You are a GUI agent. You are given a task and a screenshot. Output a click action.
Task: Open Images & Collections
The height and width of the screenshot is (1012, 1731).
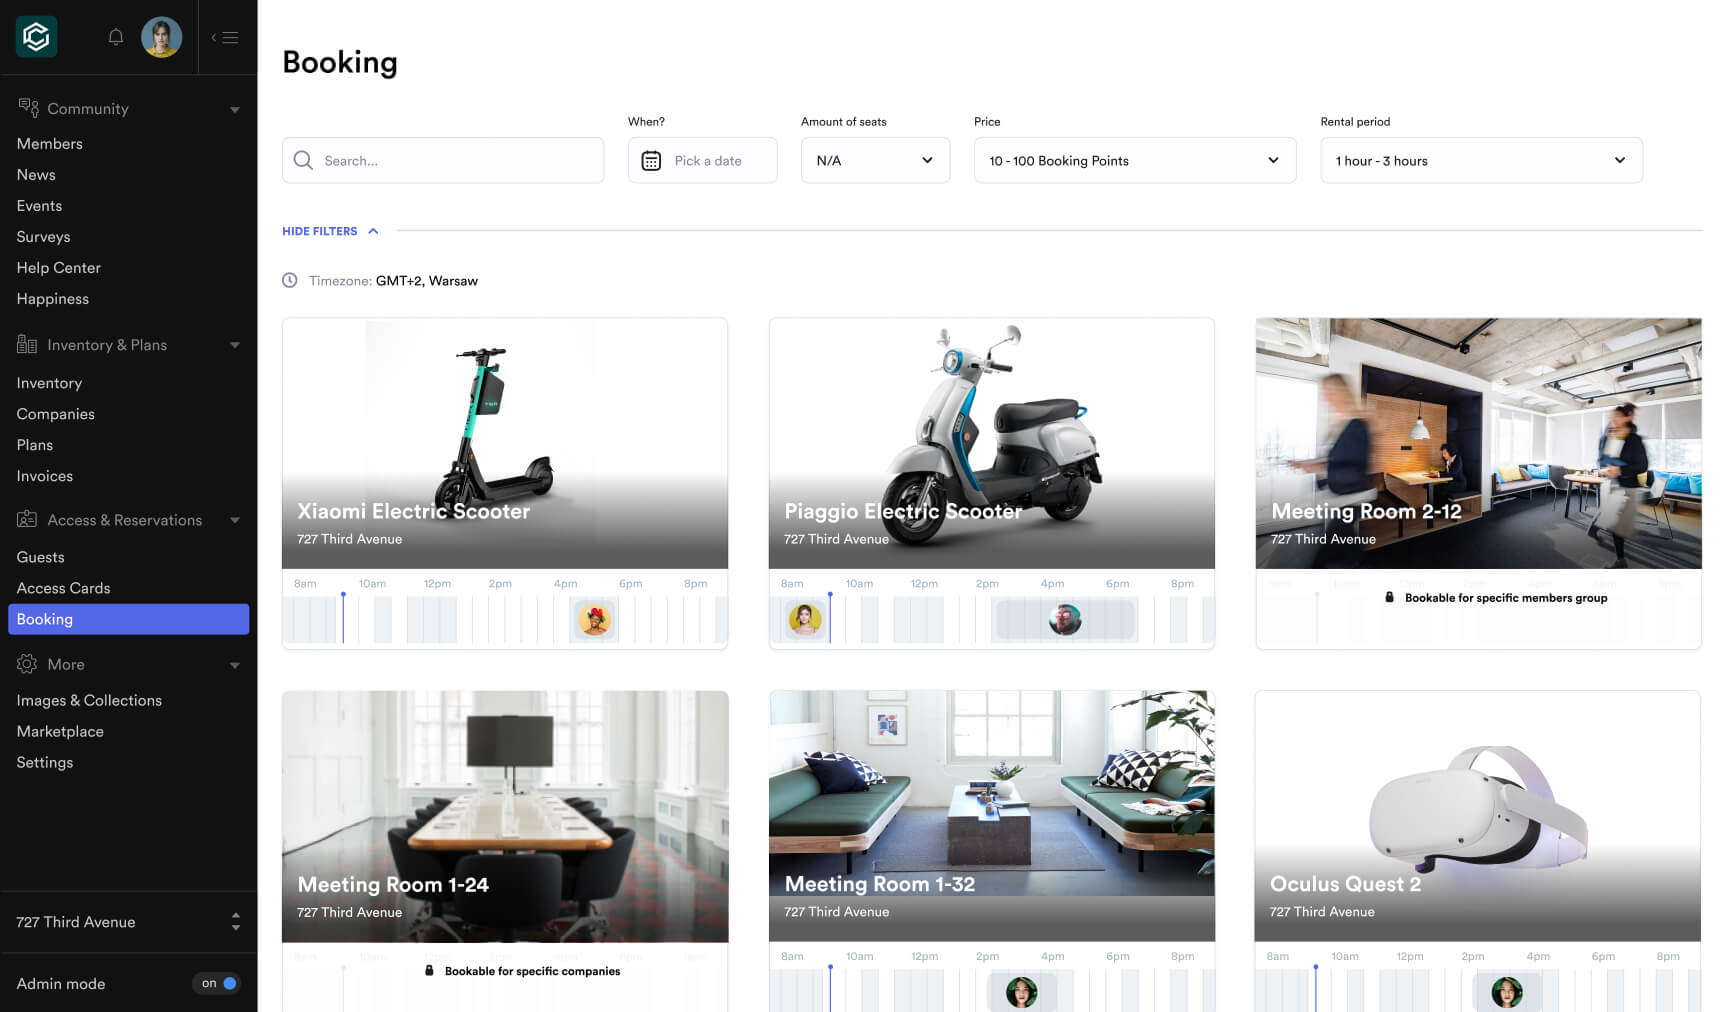(89, 700)
